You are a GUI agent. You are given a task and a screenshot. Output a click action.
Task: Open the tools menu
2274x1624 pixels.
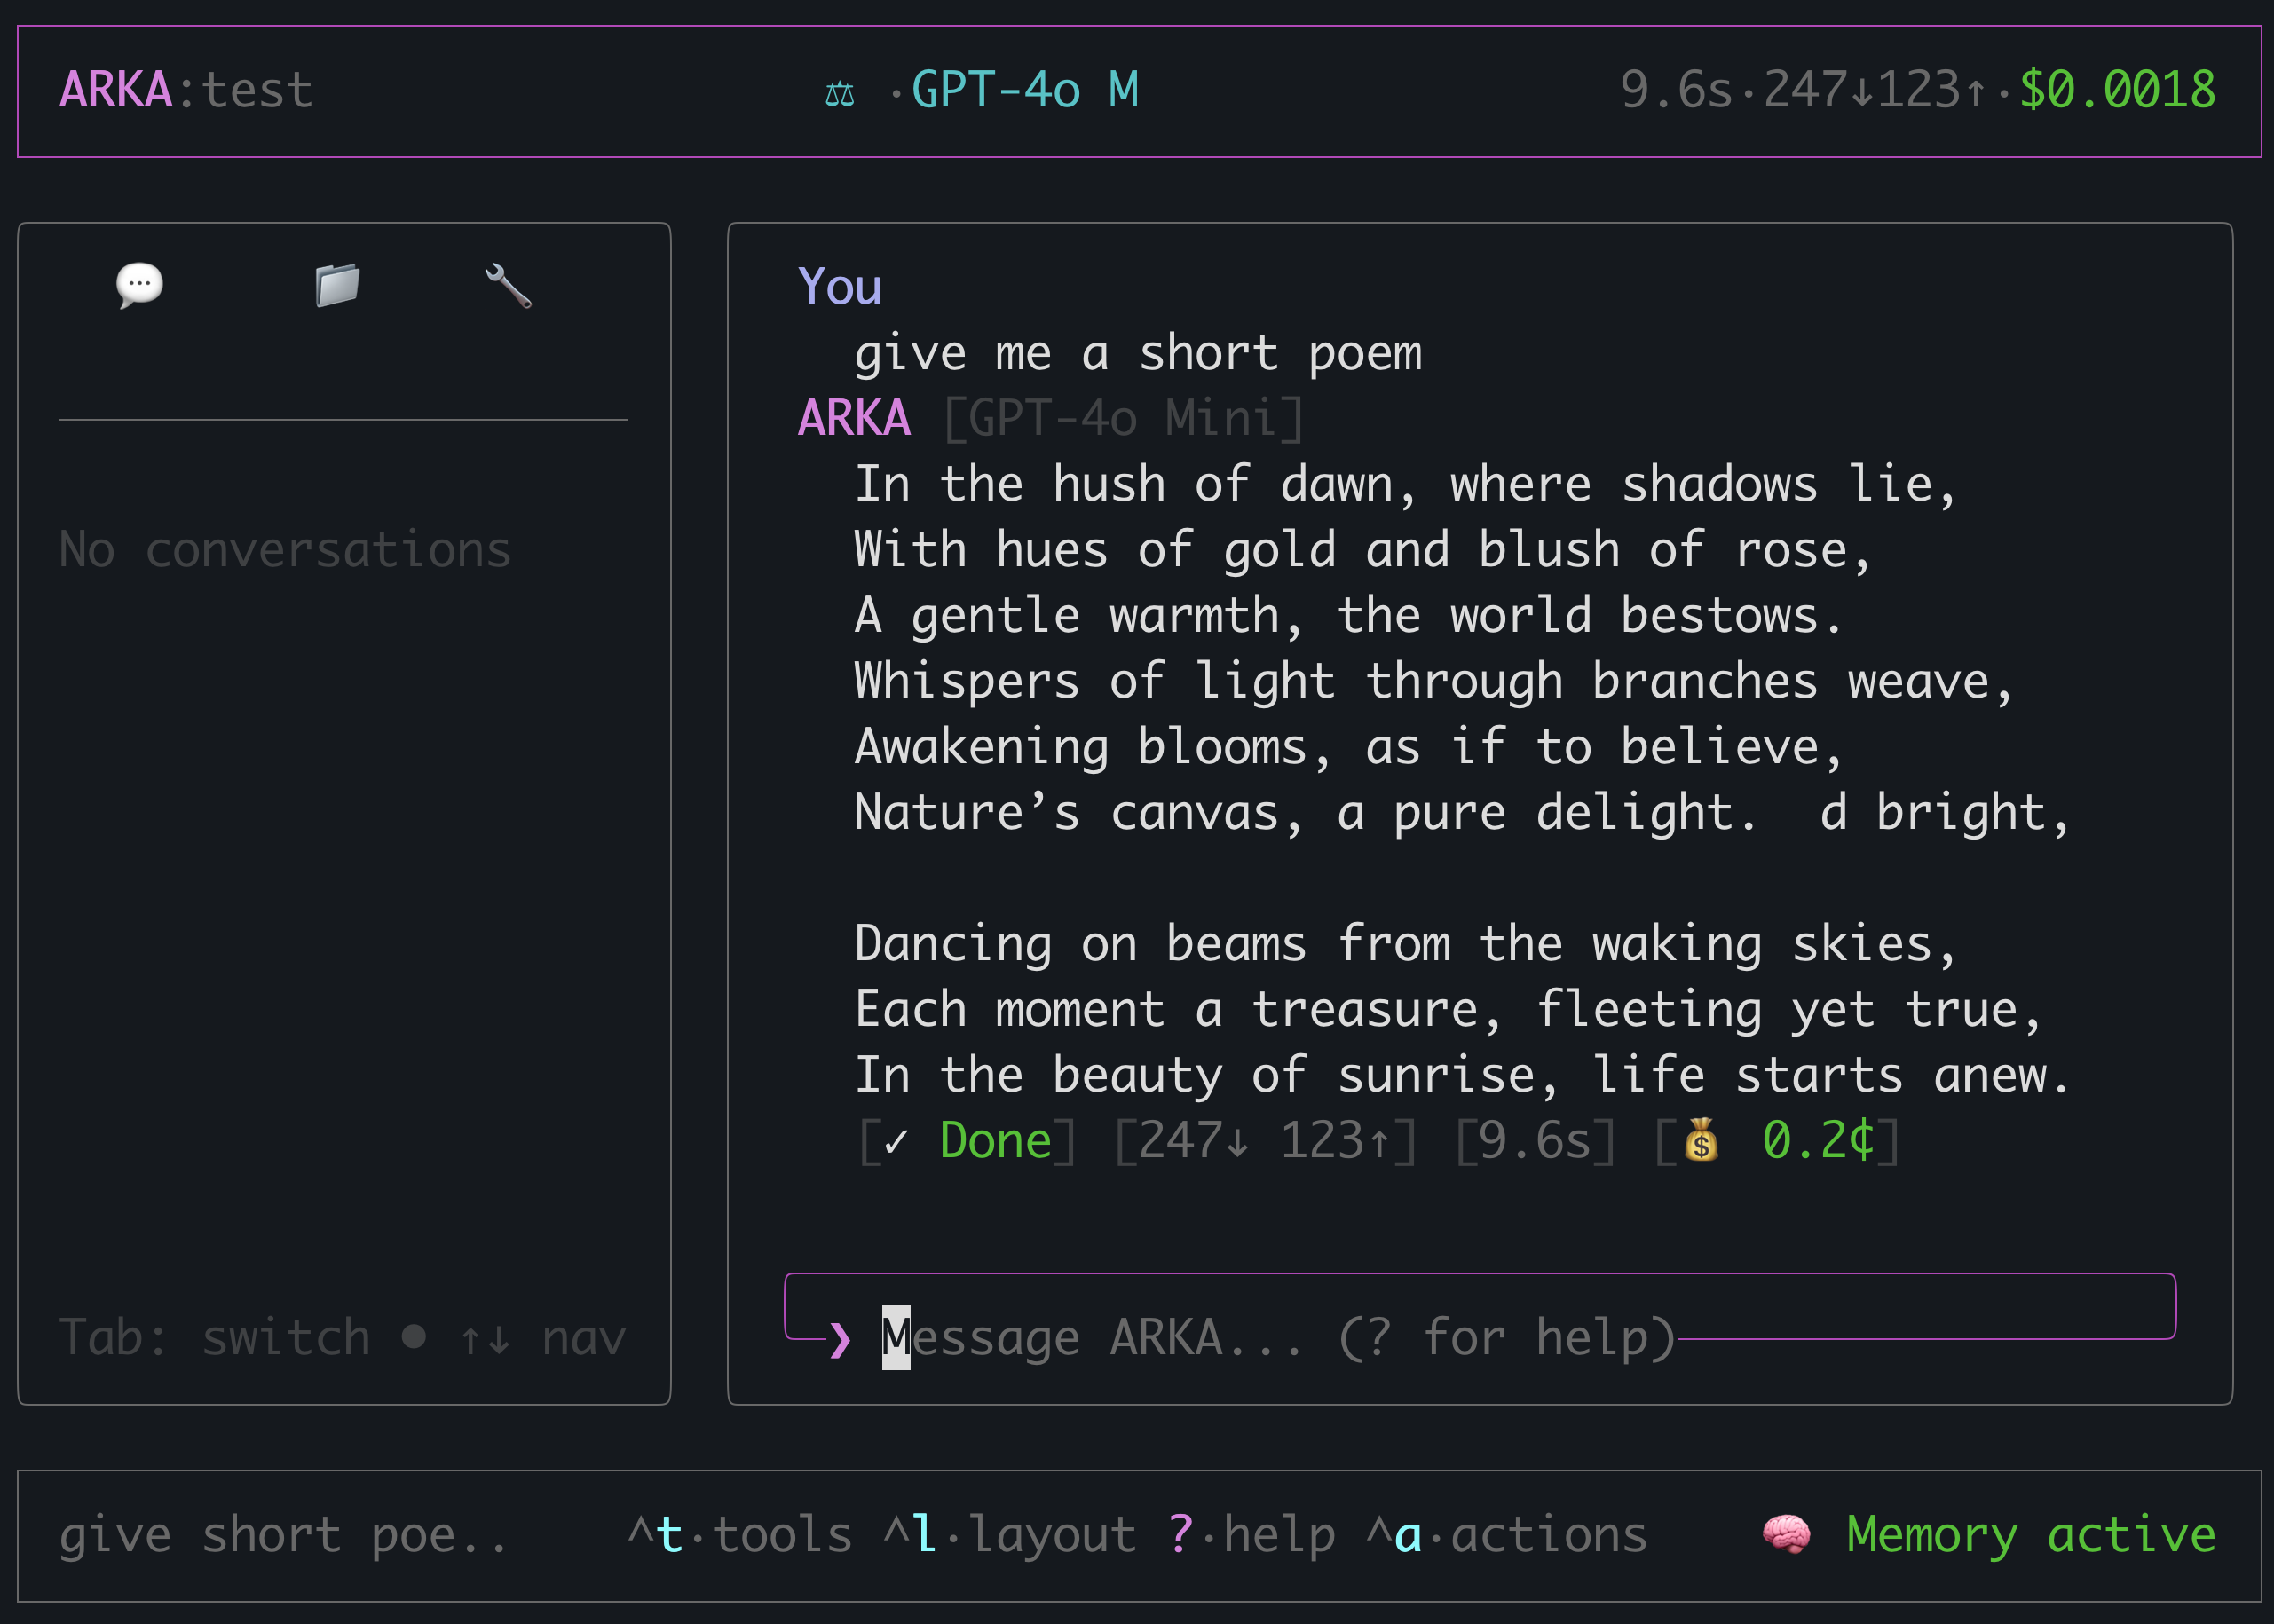coord(739,1533)
